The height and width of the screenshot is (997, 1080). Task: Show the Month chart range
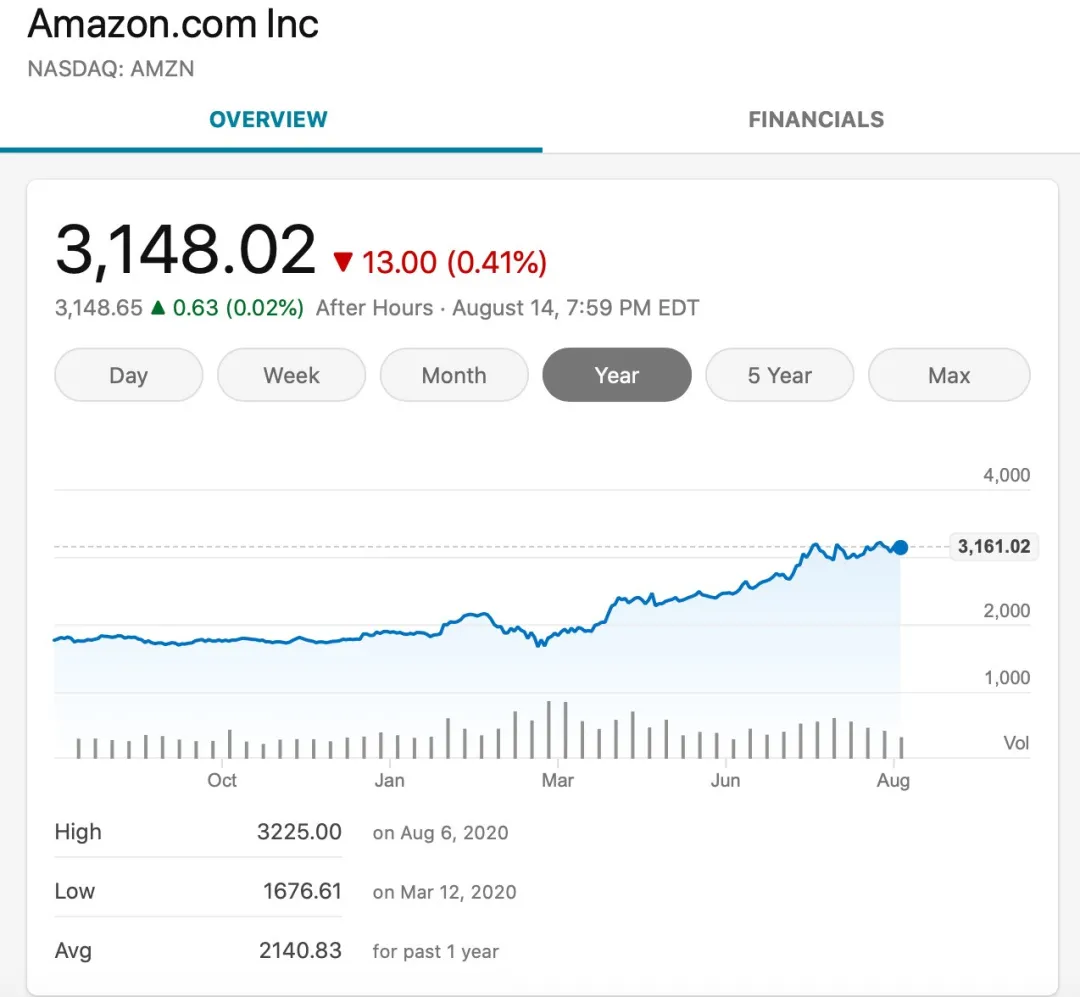(454, 376)
